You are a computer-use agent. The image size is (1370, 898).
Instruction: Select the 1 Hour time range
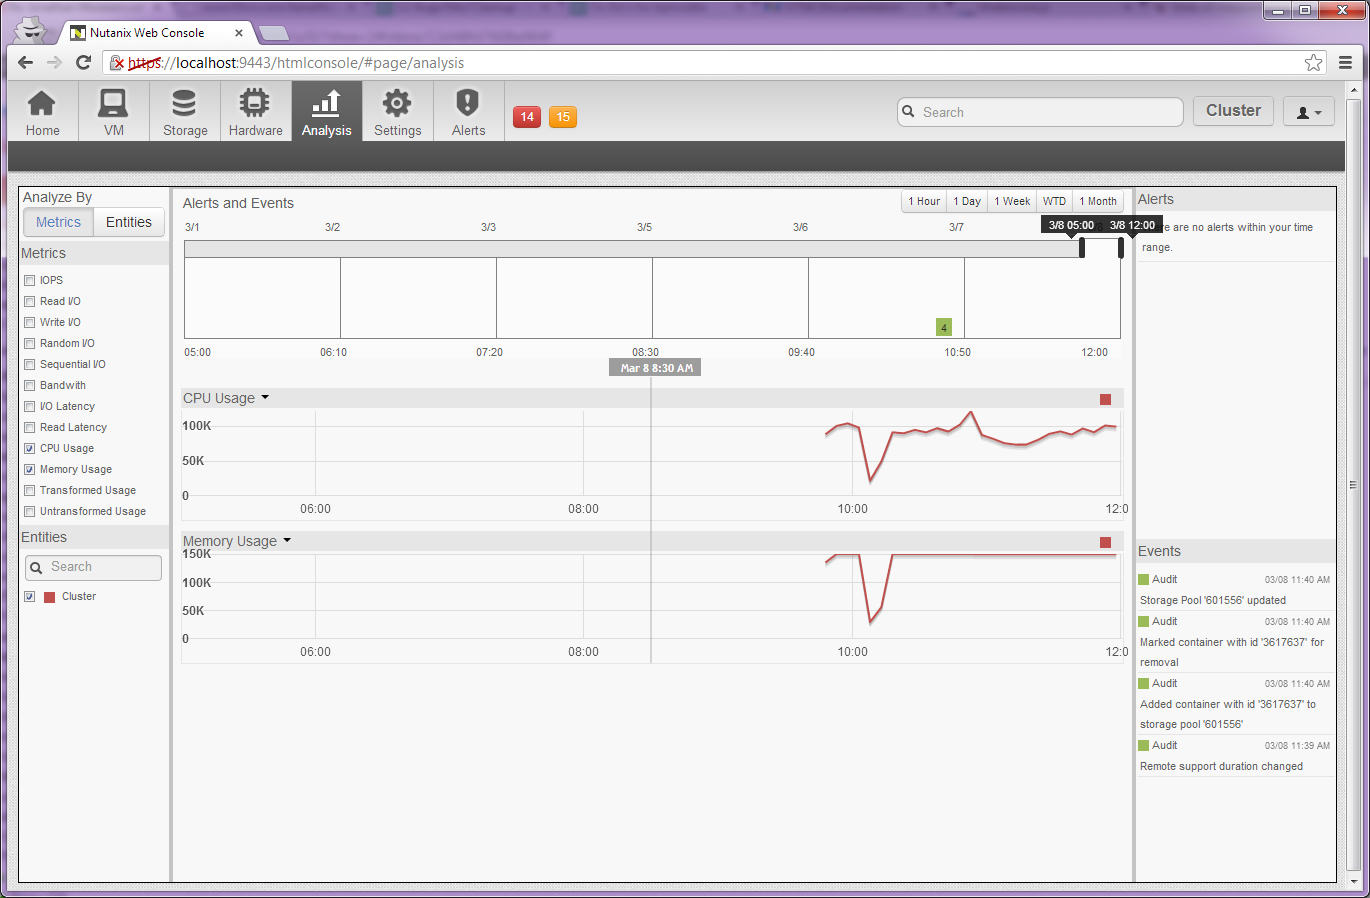pos(924,201)
